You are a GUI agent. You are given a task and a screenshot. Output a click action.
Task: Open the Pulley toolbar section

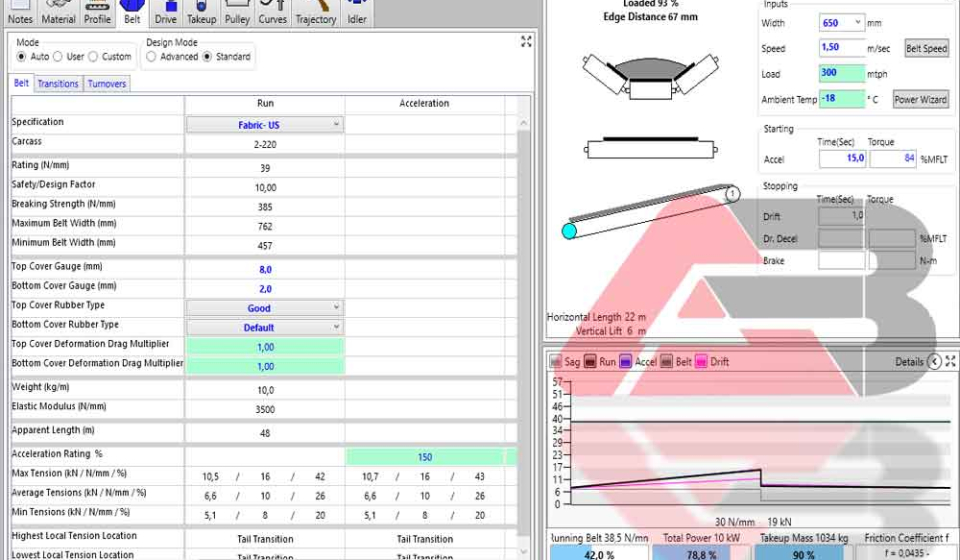click(x=237, y=13)
